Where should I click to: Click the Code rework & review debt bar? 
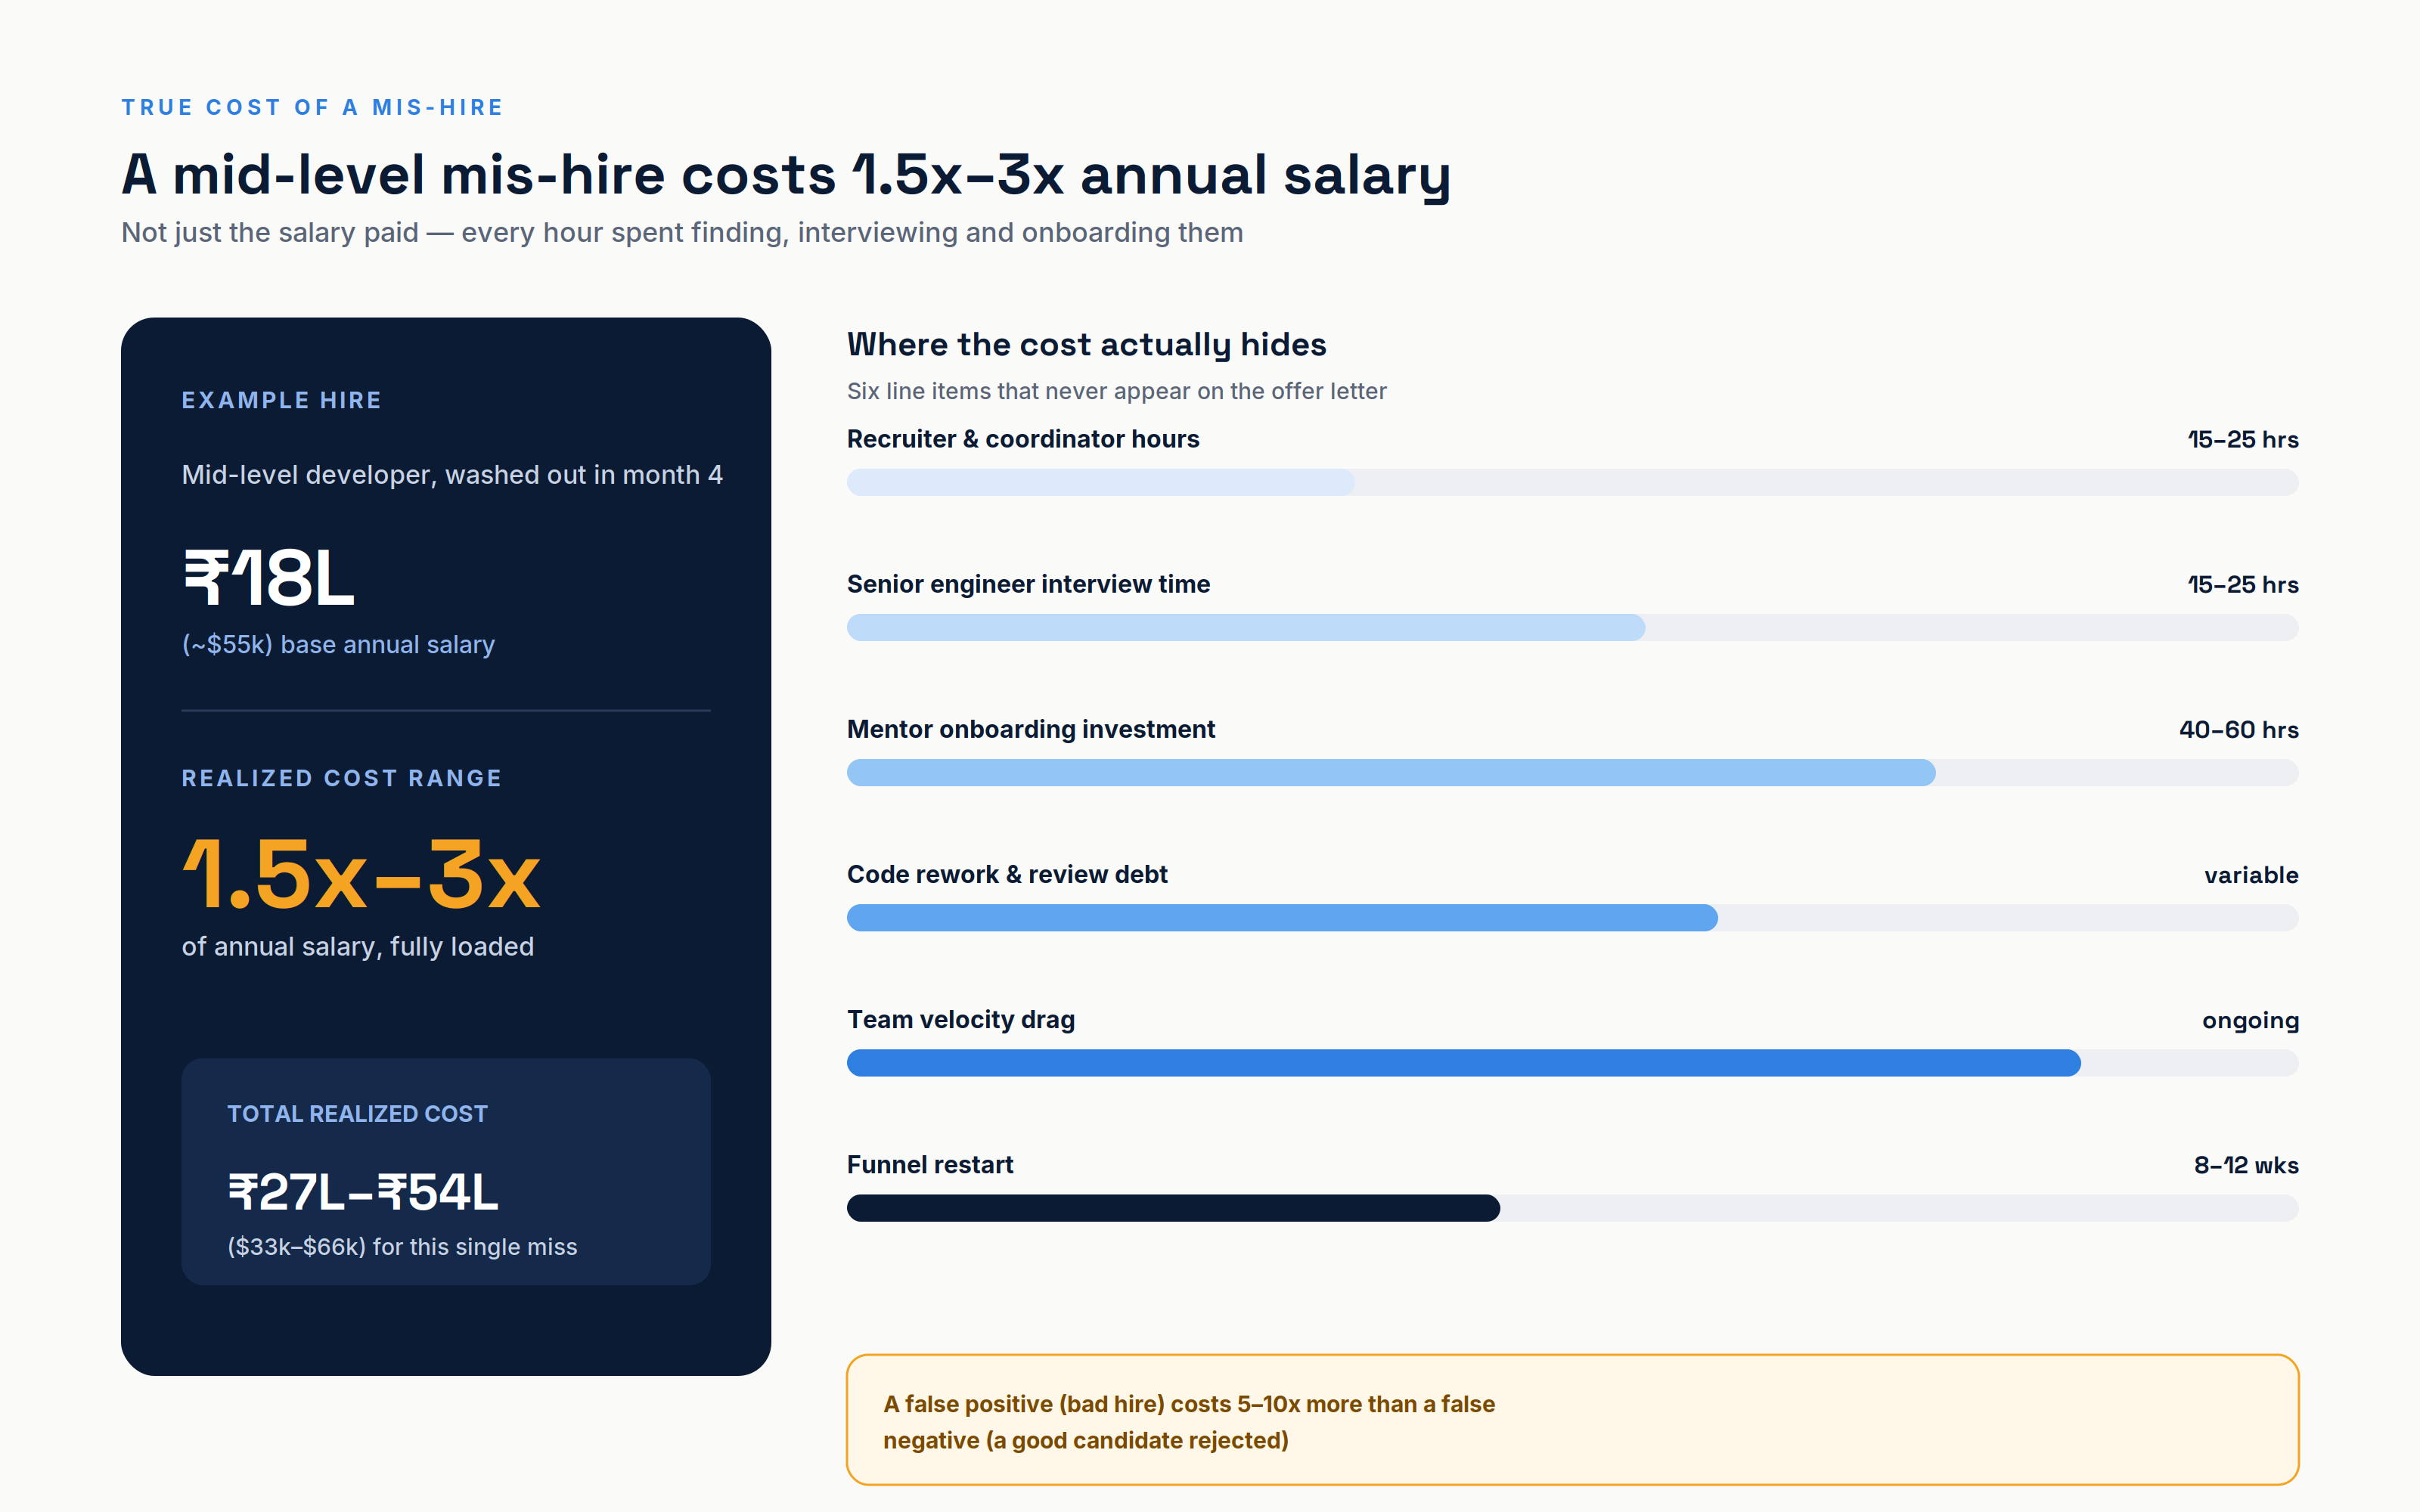[x=1572, y=918]
